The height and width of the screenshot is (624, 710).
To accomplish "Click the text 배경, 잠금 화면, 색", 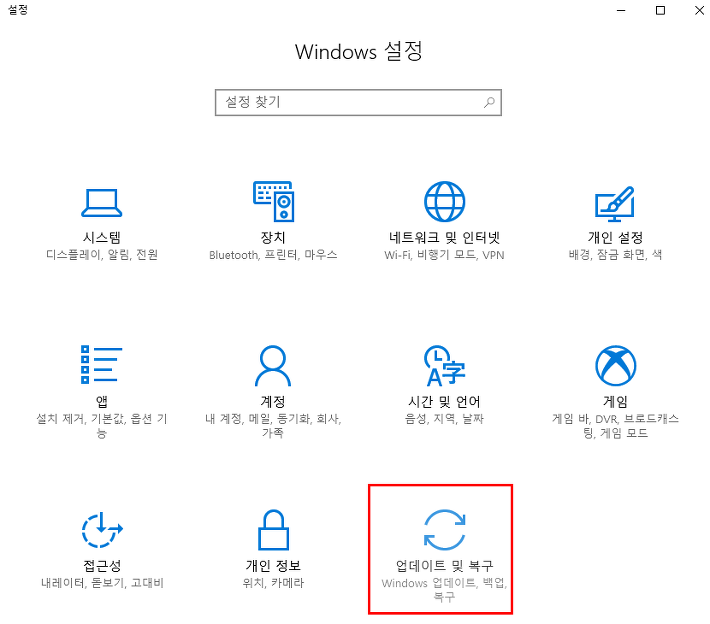I will [615, 254].
